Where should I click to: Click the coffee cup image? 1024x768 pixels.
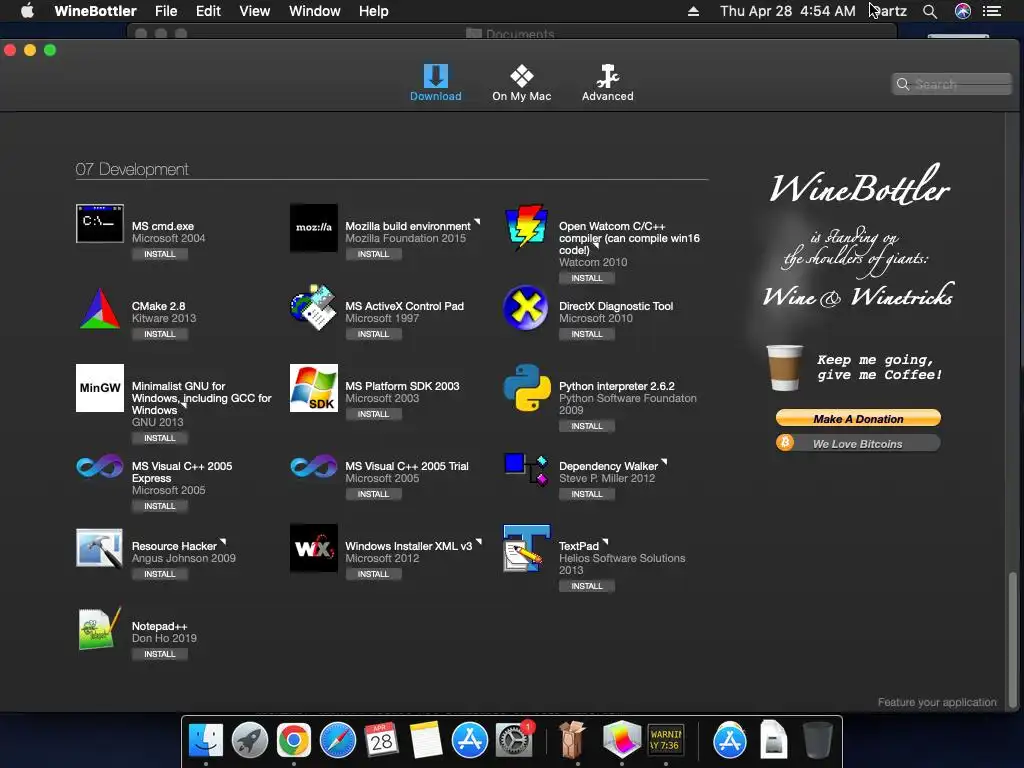click(x=784, y=368)
